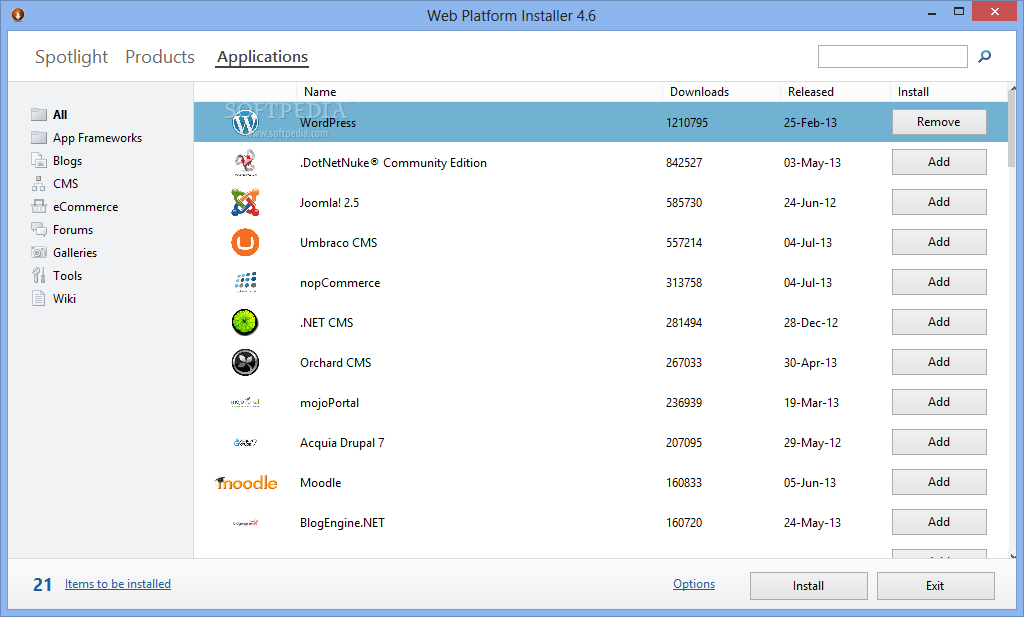Add nopCommerce to install list
This screenshot has width=1024, height=617.
939,282
